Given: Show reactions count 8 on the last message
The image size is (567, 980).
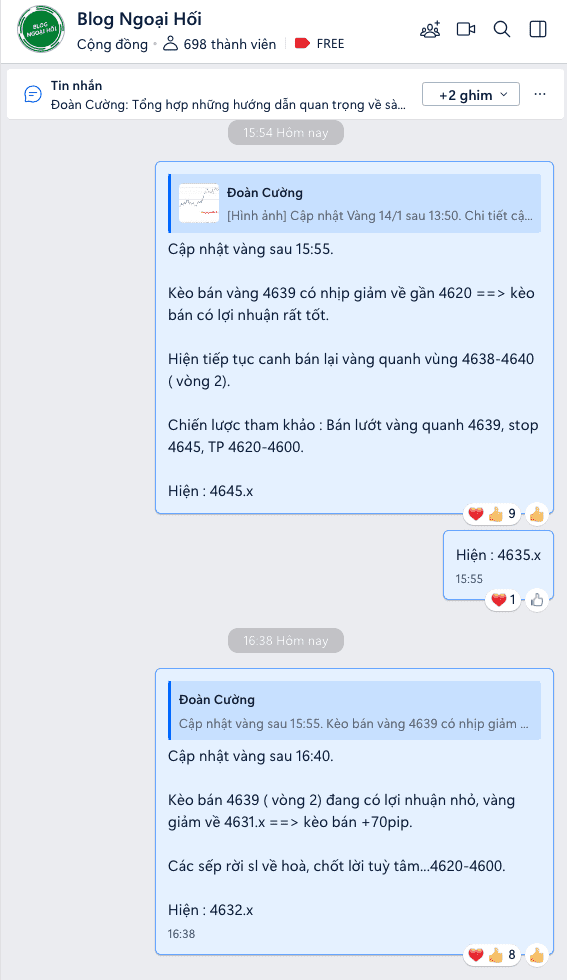Looking at the screenshot, I should click(493, 954).
